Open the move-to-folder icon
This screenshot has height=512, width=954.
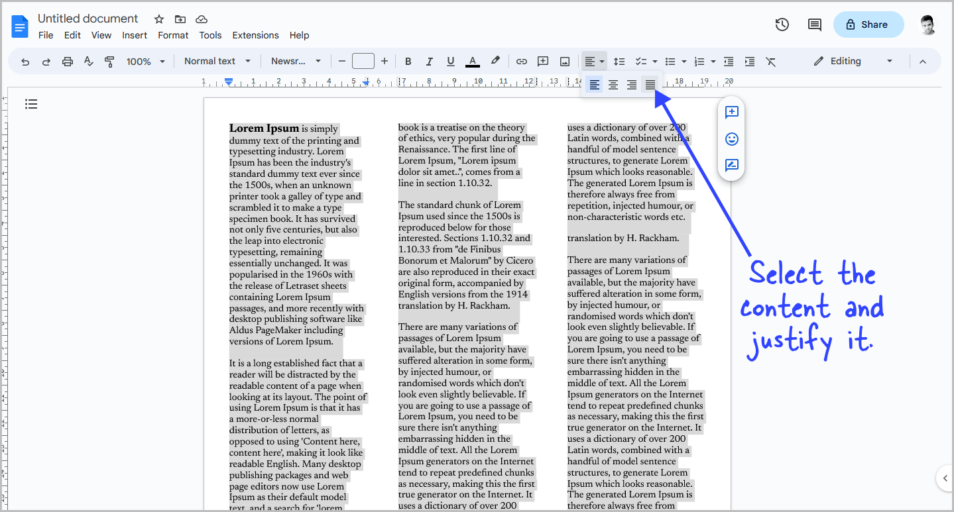(x=180, y=19)
